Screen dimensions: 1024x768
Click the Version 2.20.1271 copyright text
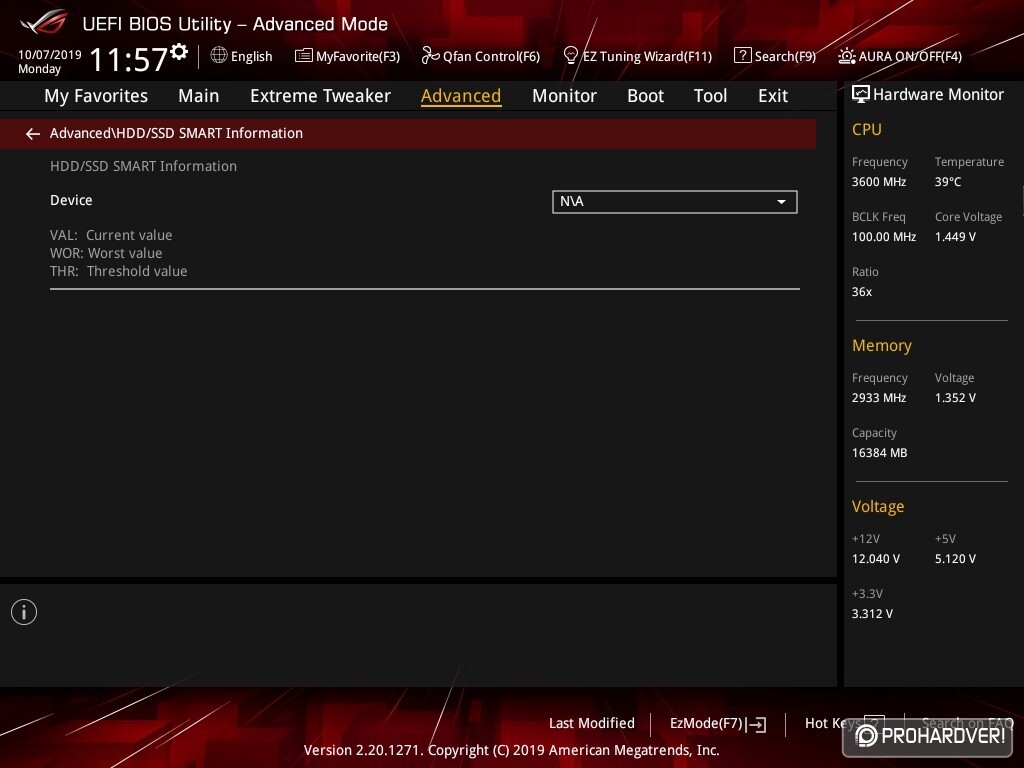click(x=511, y=750)
